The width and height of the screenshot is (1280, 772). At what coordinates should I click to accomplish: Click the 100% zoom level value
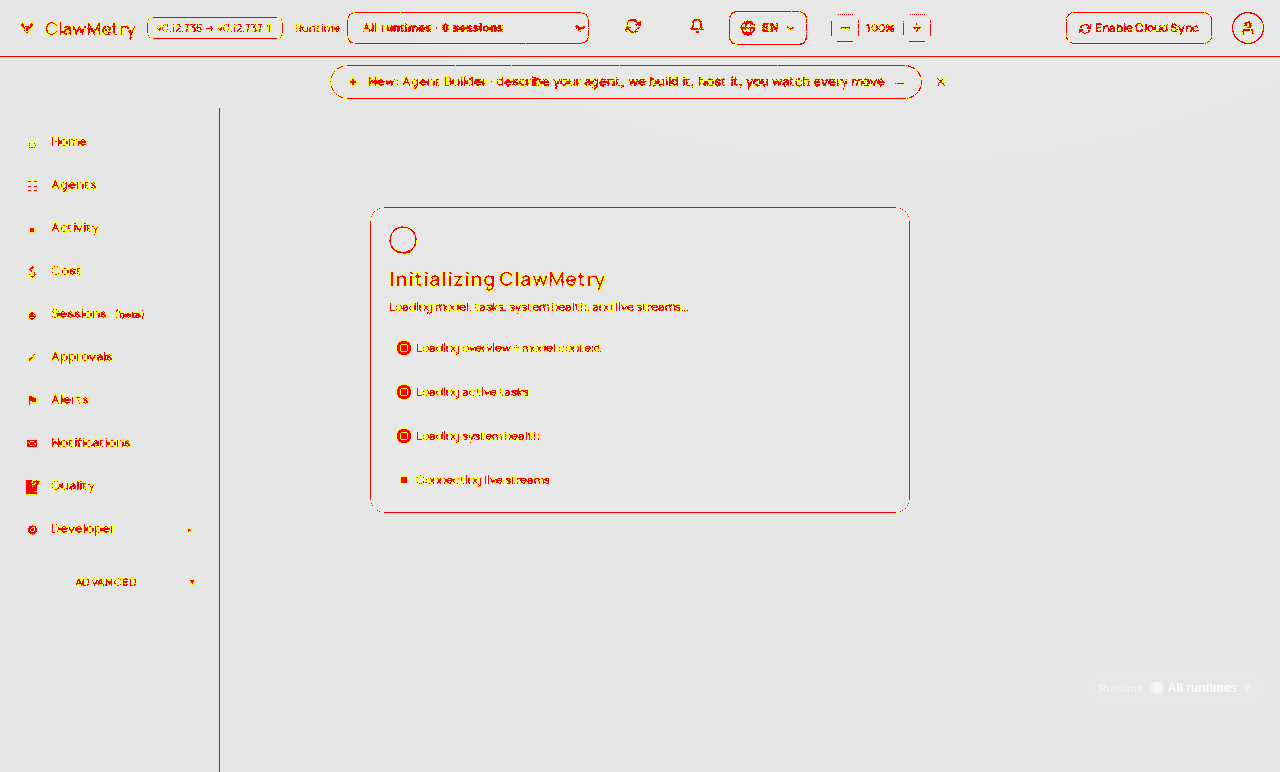click(880, 28)
